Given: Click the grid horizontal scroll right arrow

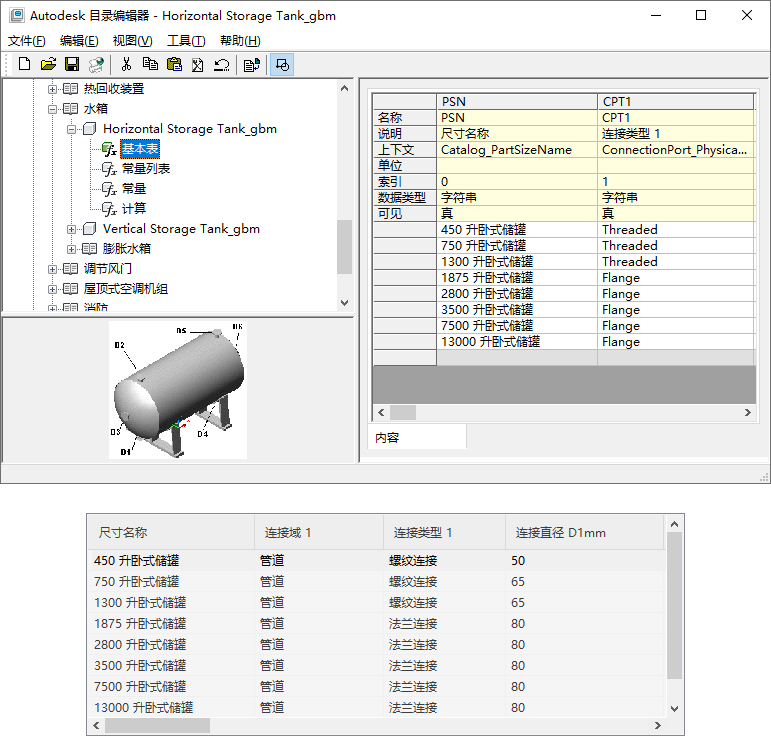Looking at the screenshot, I should (x=747, y=412).
